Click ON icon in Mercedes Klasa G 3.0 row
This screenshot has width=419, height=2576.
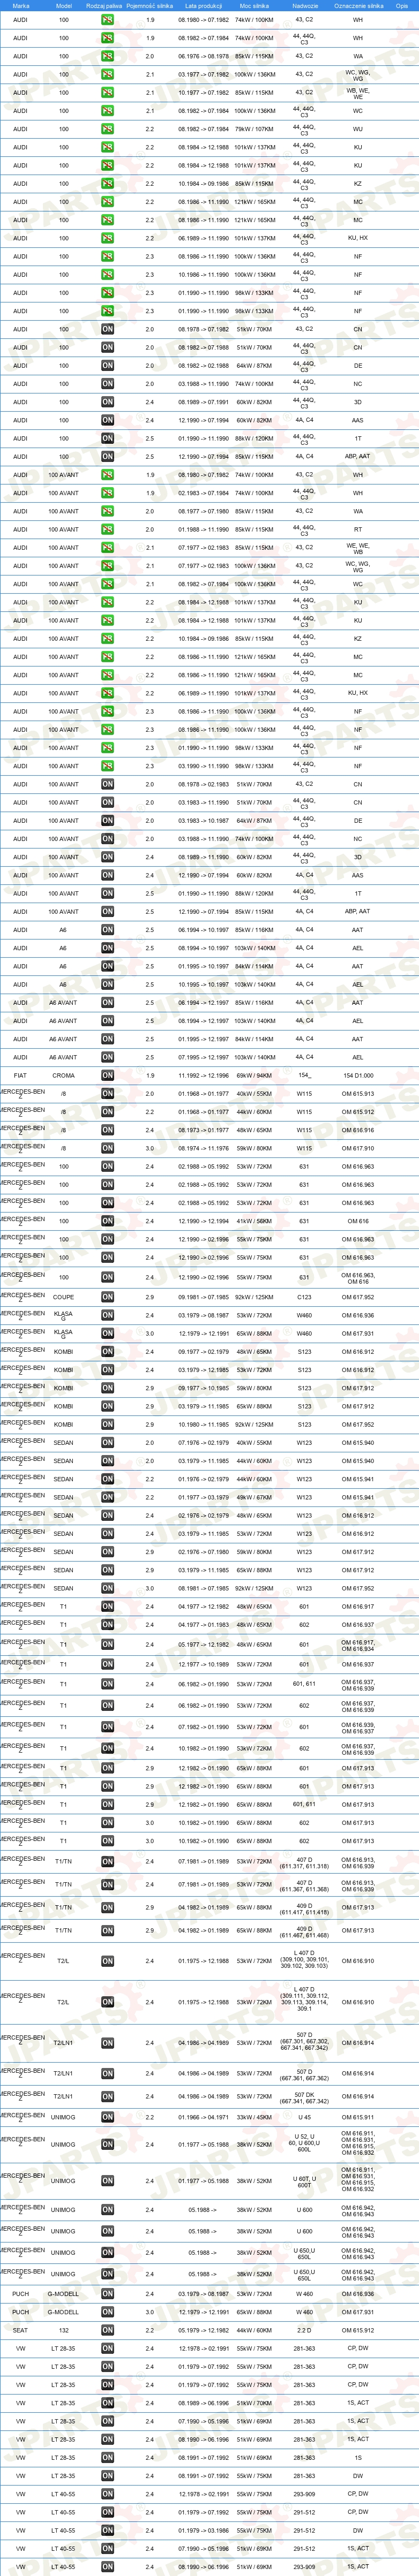[x=107, y=1333]
